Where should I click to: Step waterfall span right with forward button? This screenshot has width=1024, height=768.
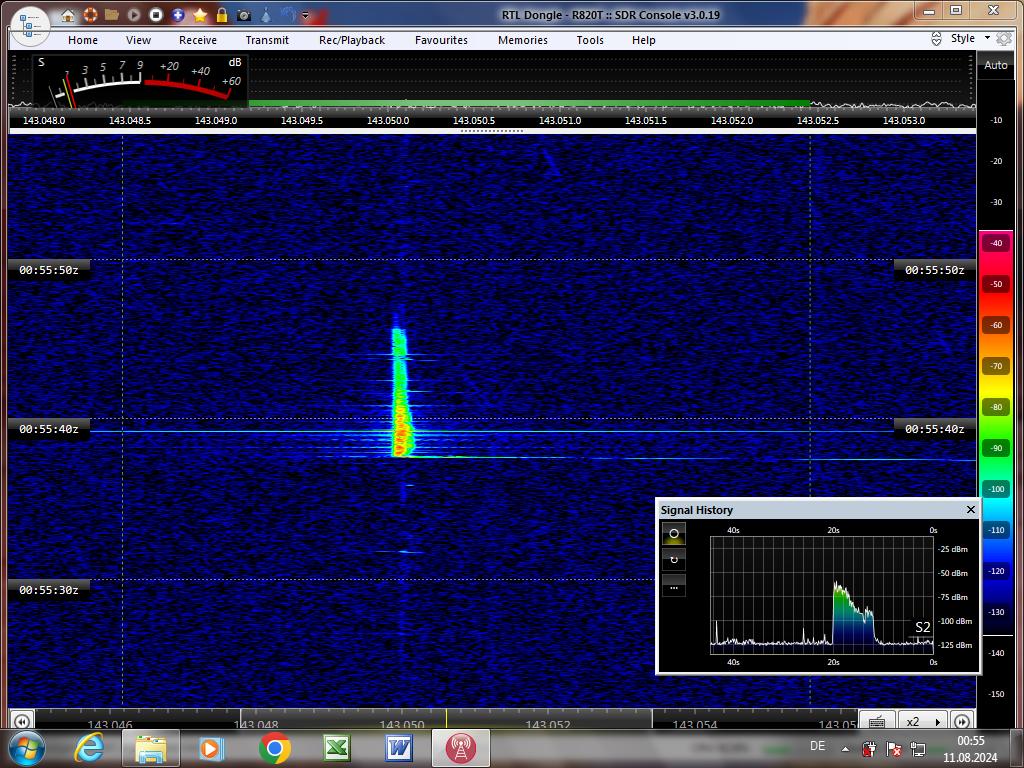click(962, 721)
